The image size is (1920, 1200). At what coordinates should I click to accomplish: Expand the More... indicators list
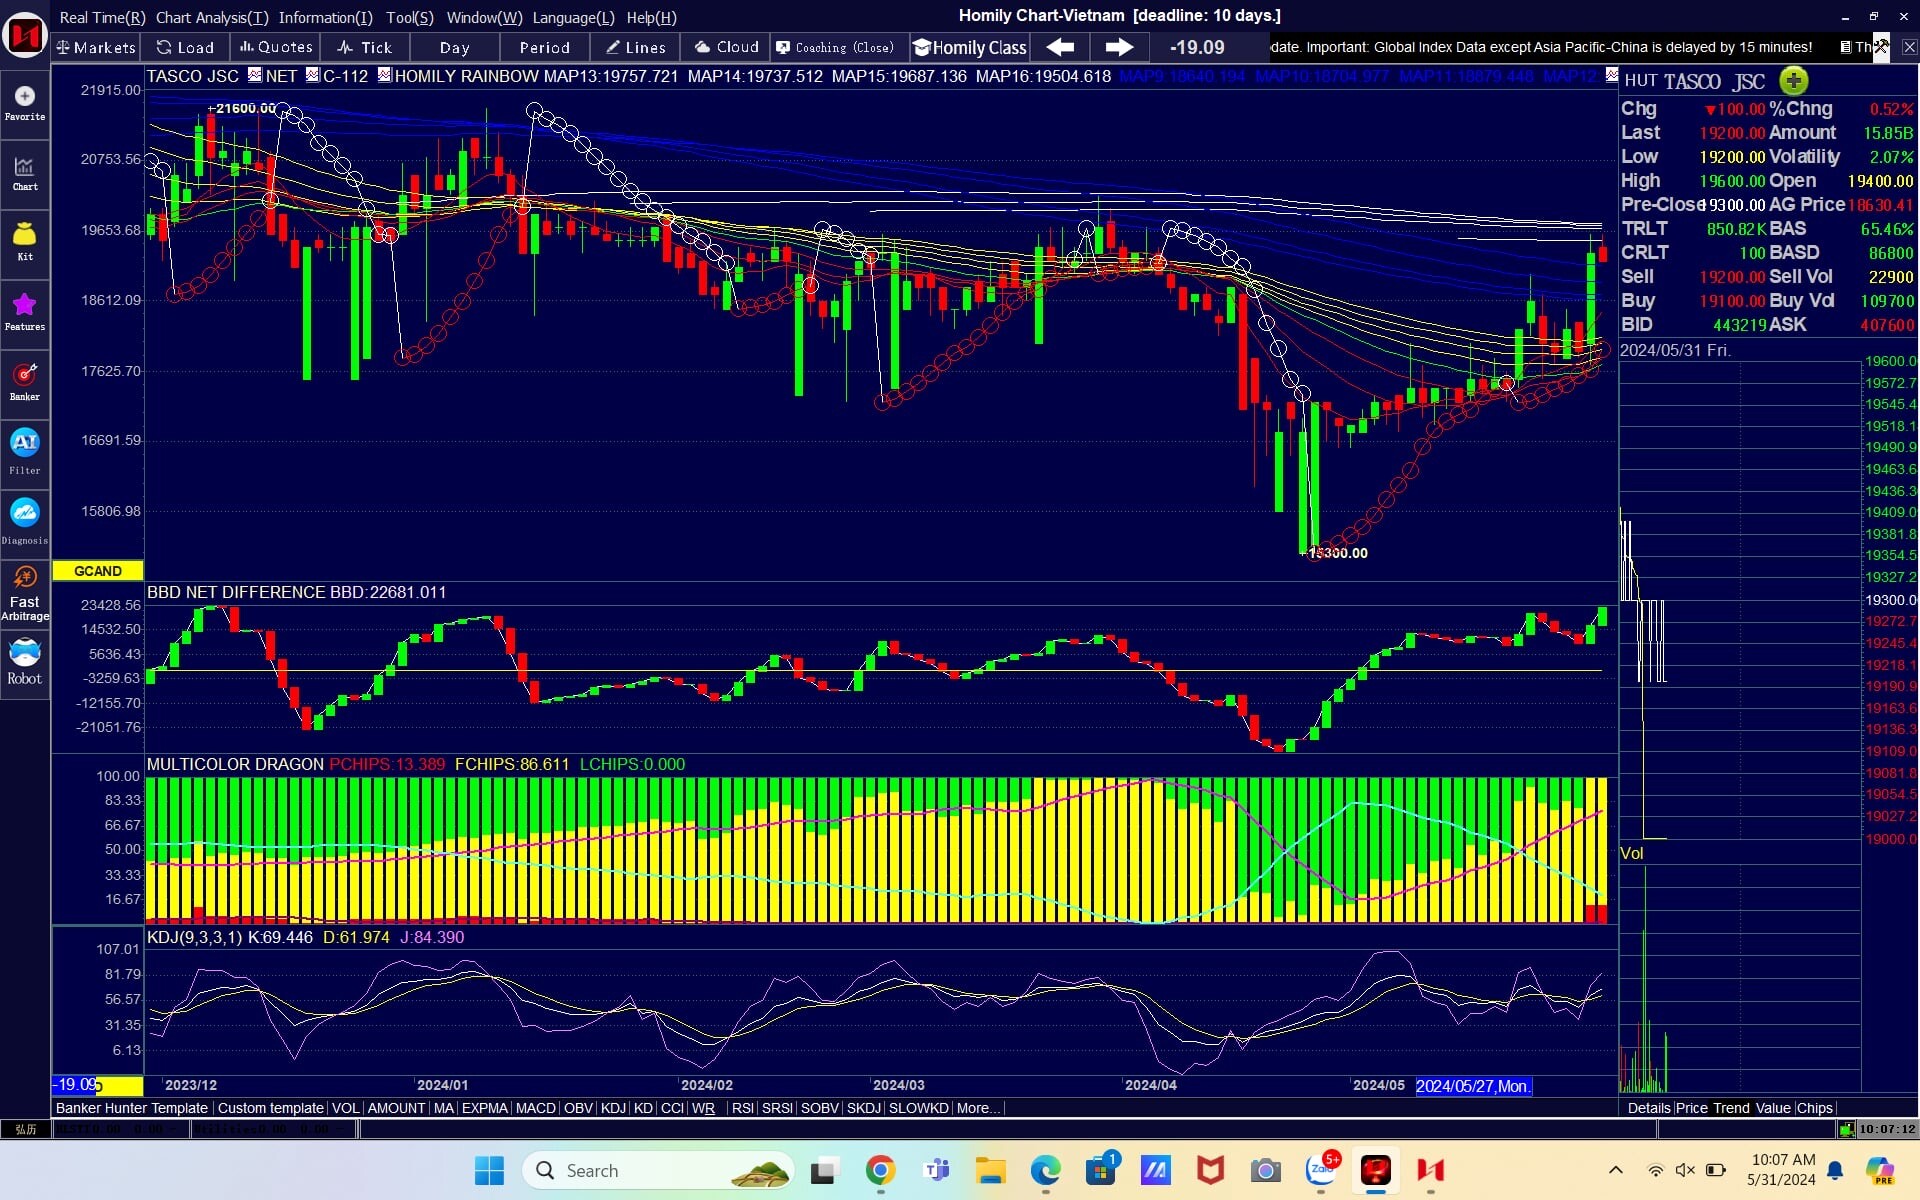(978, 1108)
